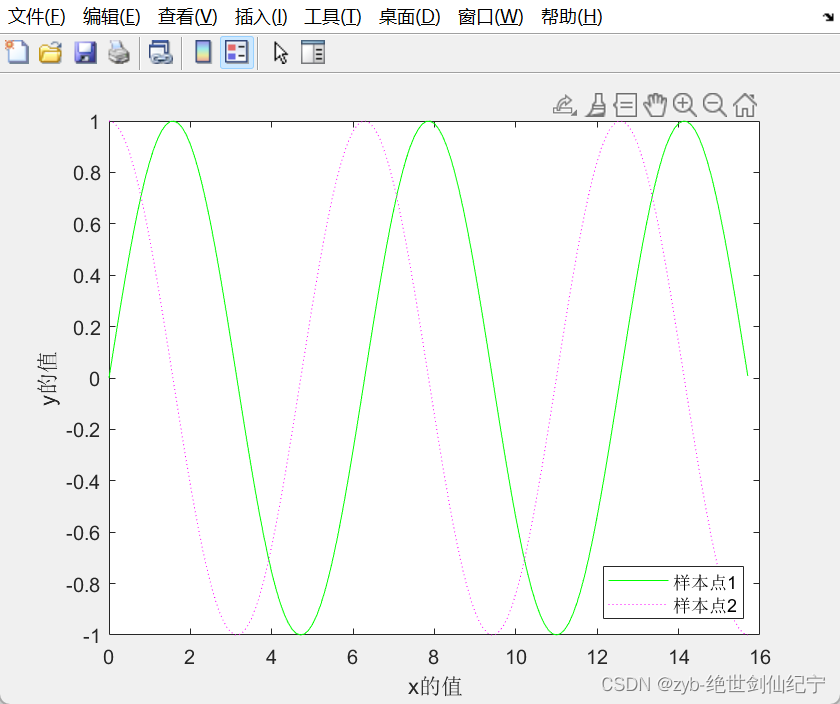Open the 编辑(E) menu
The image size is (840, 704).
tap(111, 17)
